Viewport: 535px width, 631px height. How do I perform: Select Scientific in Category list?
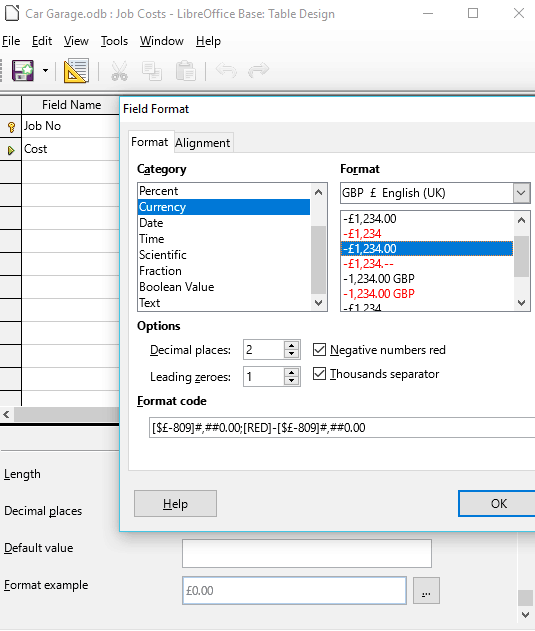pyautogui.click(x=224, y=255)
